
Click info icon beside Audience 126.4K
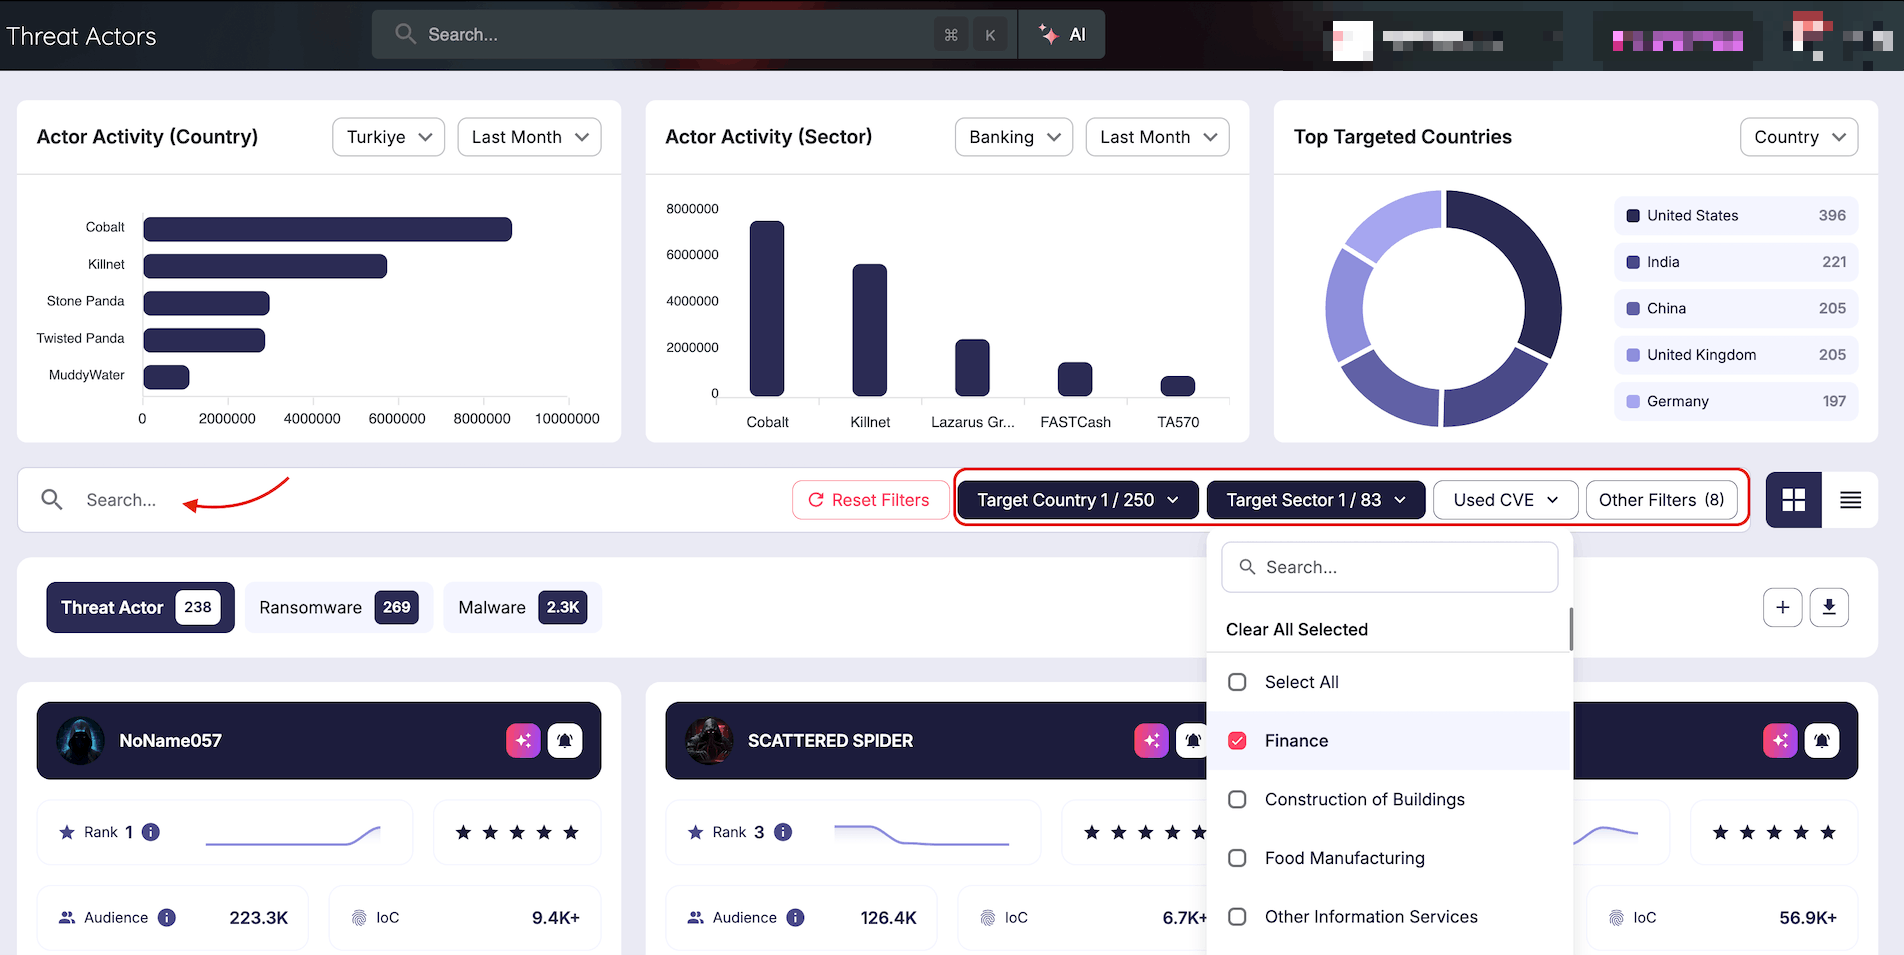(x=796, y=918)
